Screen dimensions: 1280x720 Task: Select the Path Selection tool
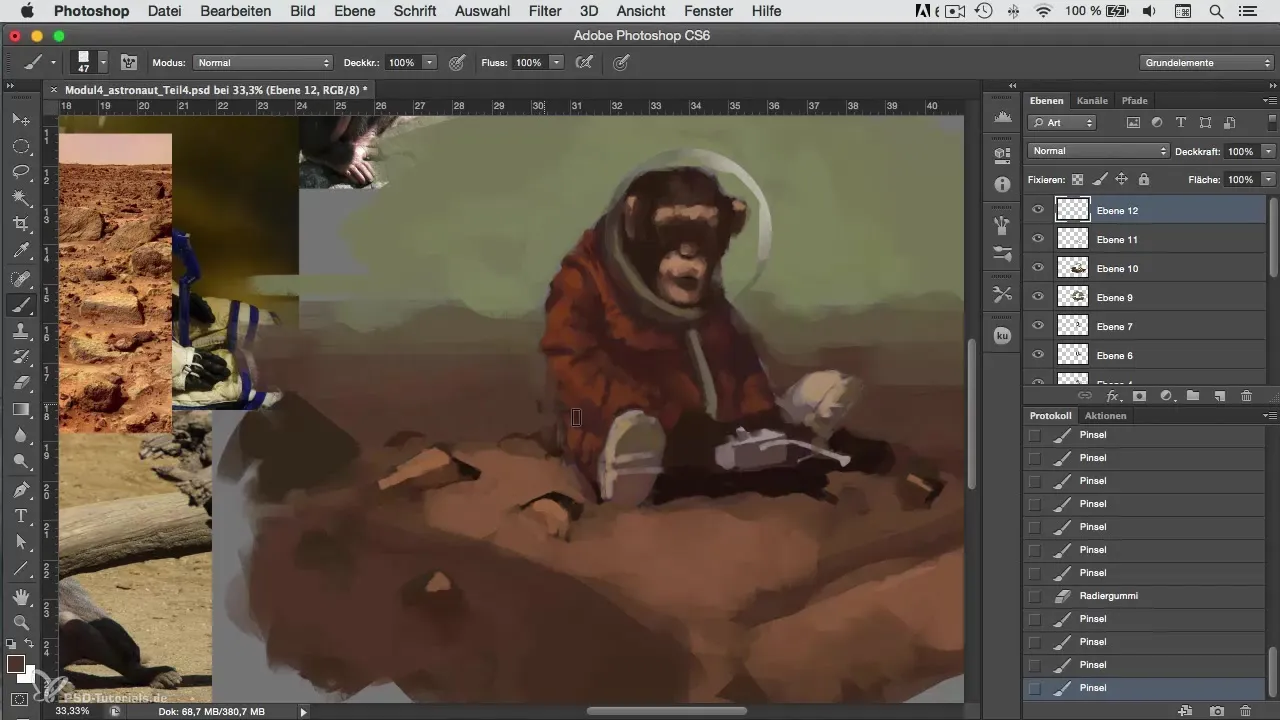tap(21, 542)
